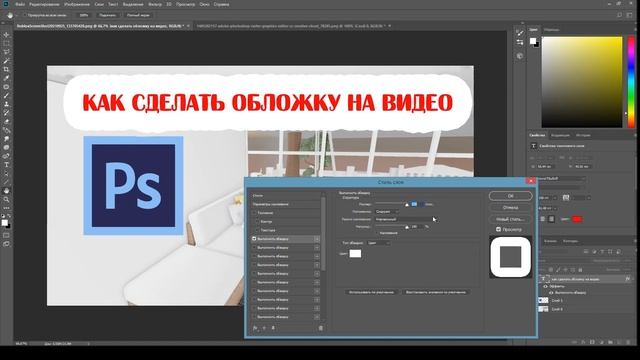Open the fx menu in Layer Style dialog
Screen dimensions: 640x360
click(x=256, y=328)
